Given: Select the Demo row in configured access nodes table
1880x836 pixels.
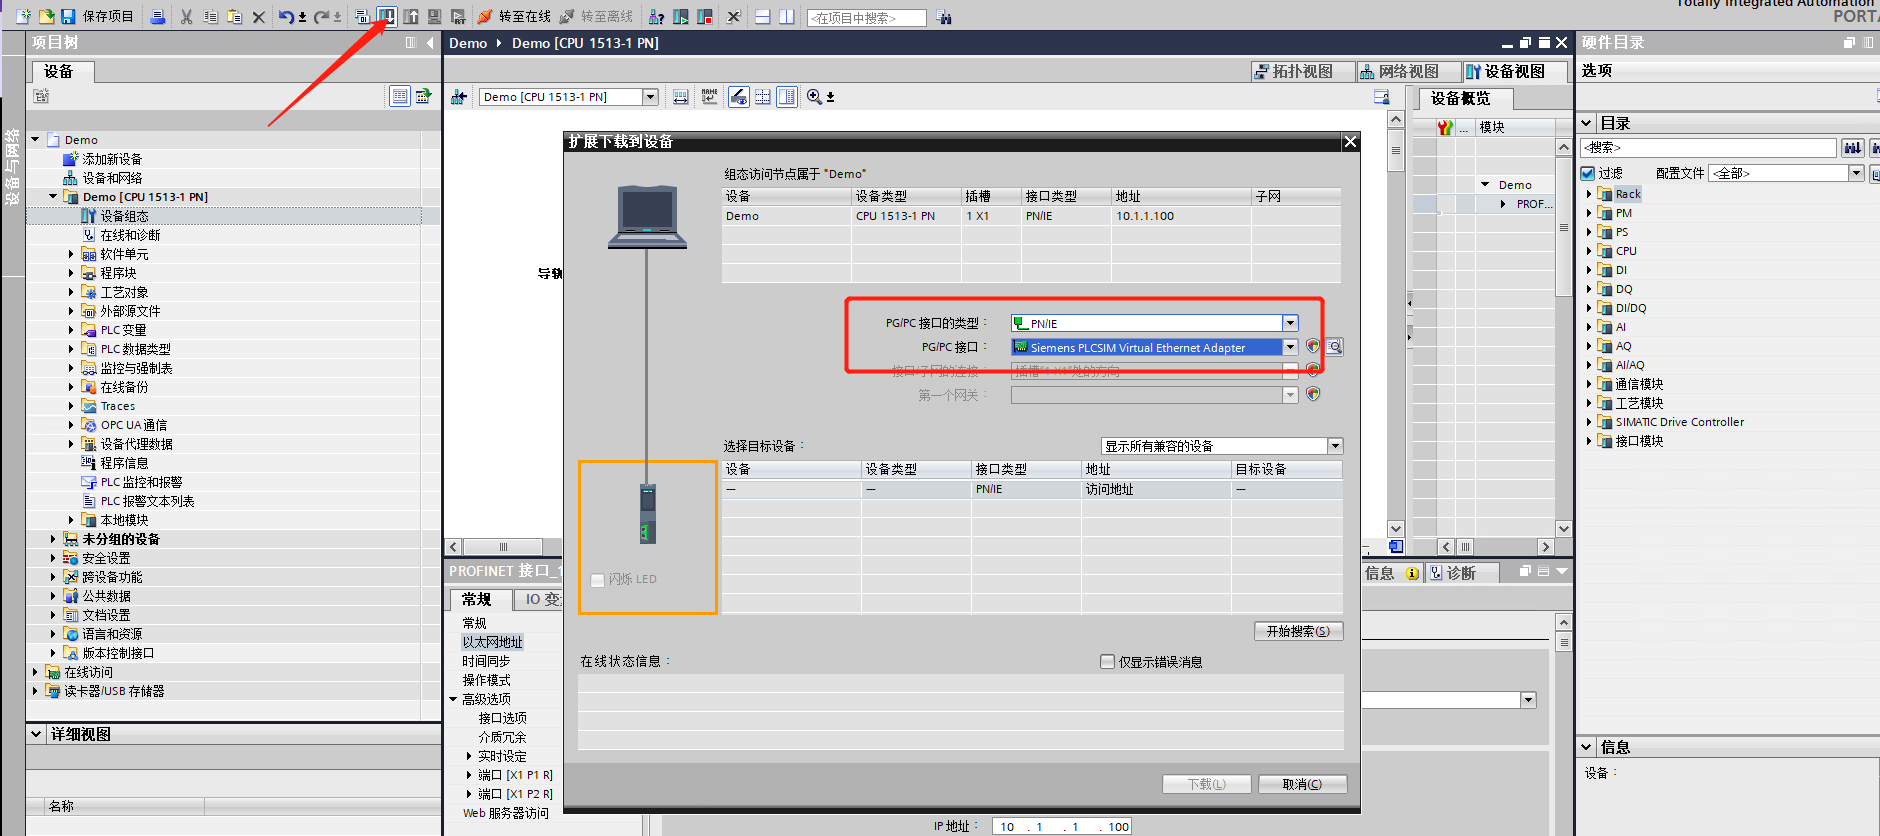Looking at the screenshot, I should [1031, 216].
